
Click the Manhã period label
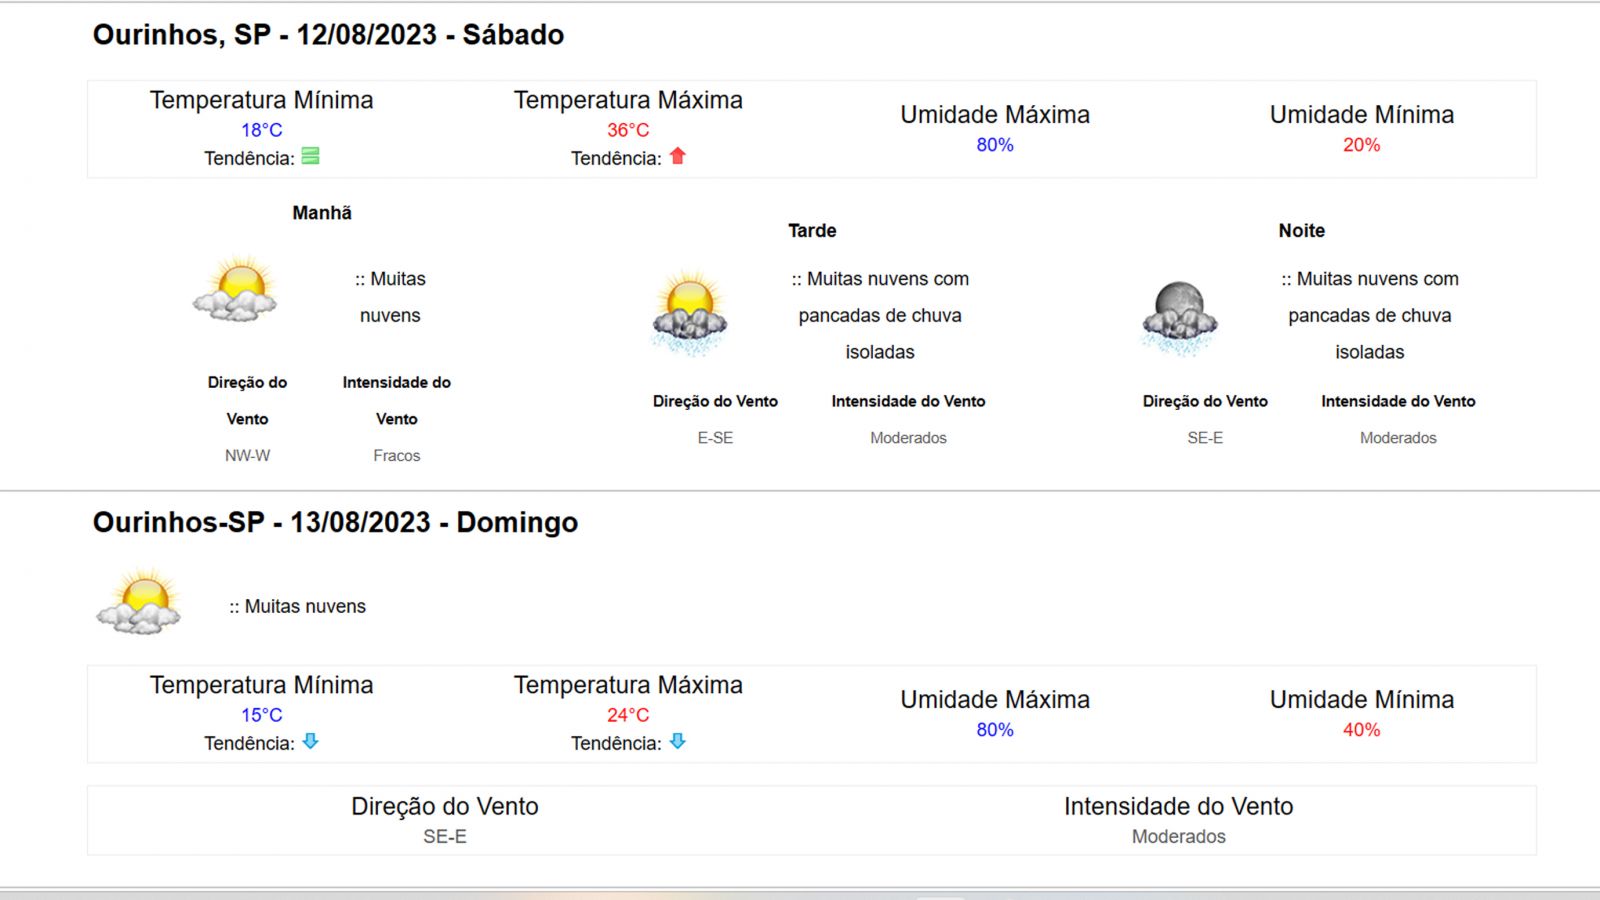coord(322,213)
